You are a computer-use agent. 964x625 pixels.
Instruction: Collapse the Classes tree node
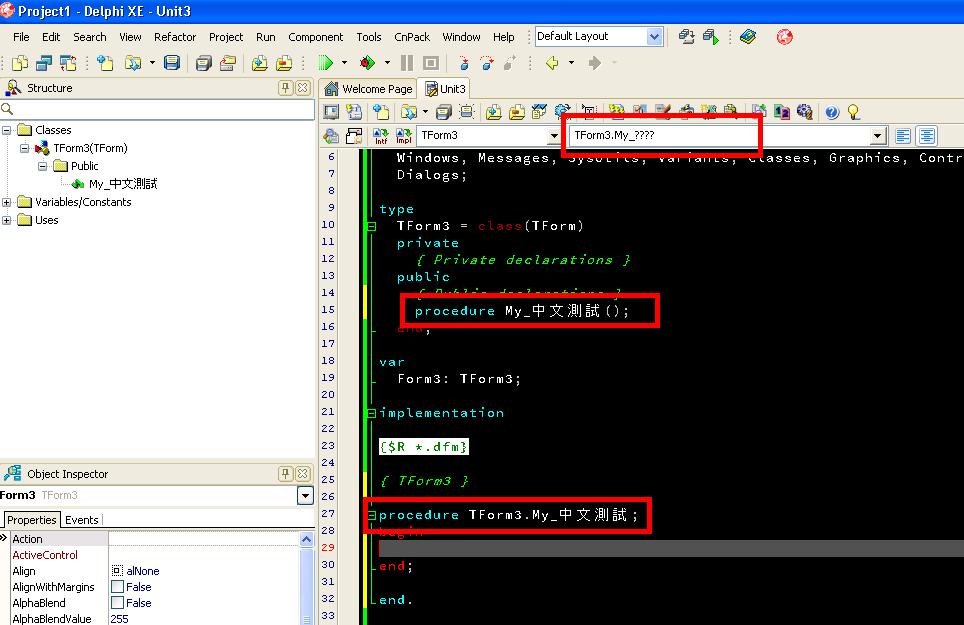pos(7,130)
